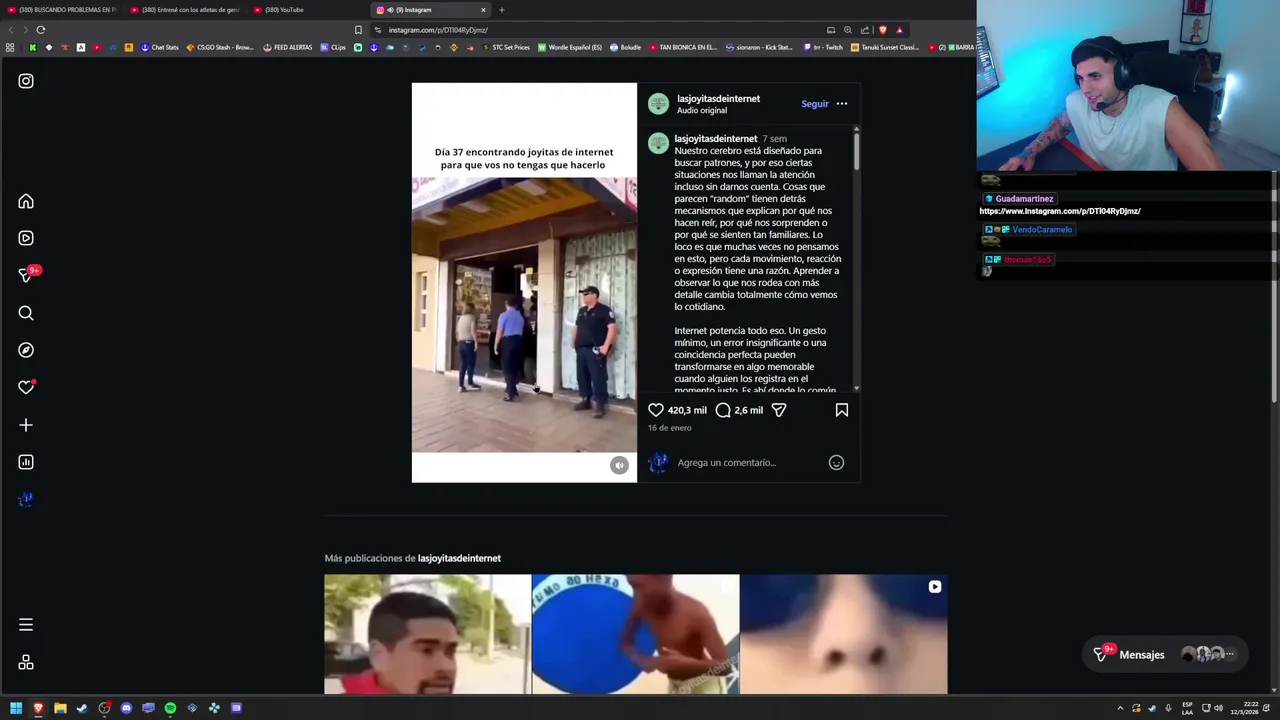Share the post with the paper plane icon
Screen dimensions: 1280x720
[779, 410]
